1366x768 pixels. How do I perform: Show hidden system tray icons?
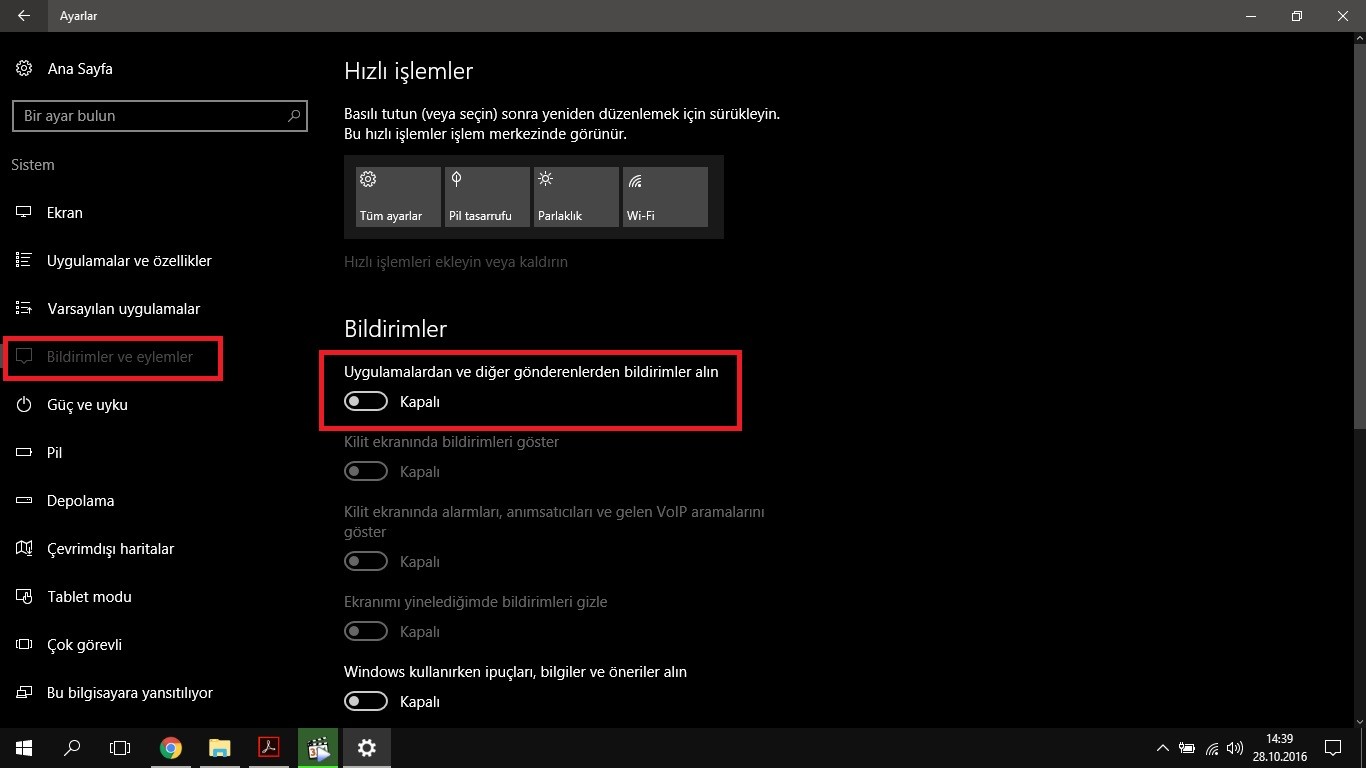(1162, 748)
